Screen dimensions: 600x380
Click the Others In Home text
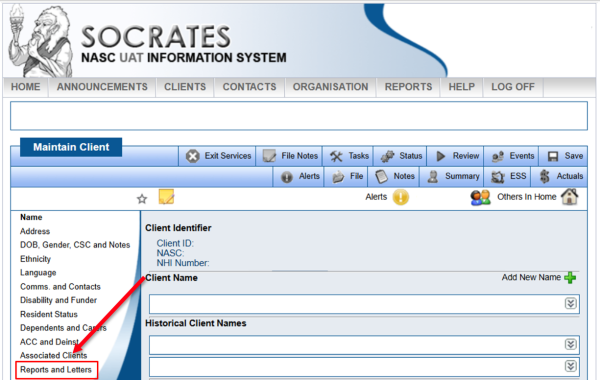[527, 197]
